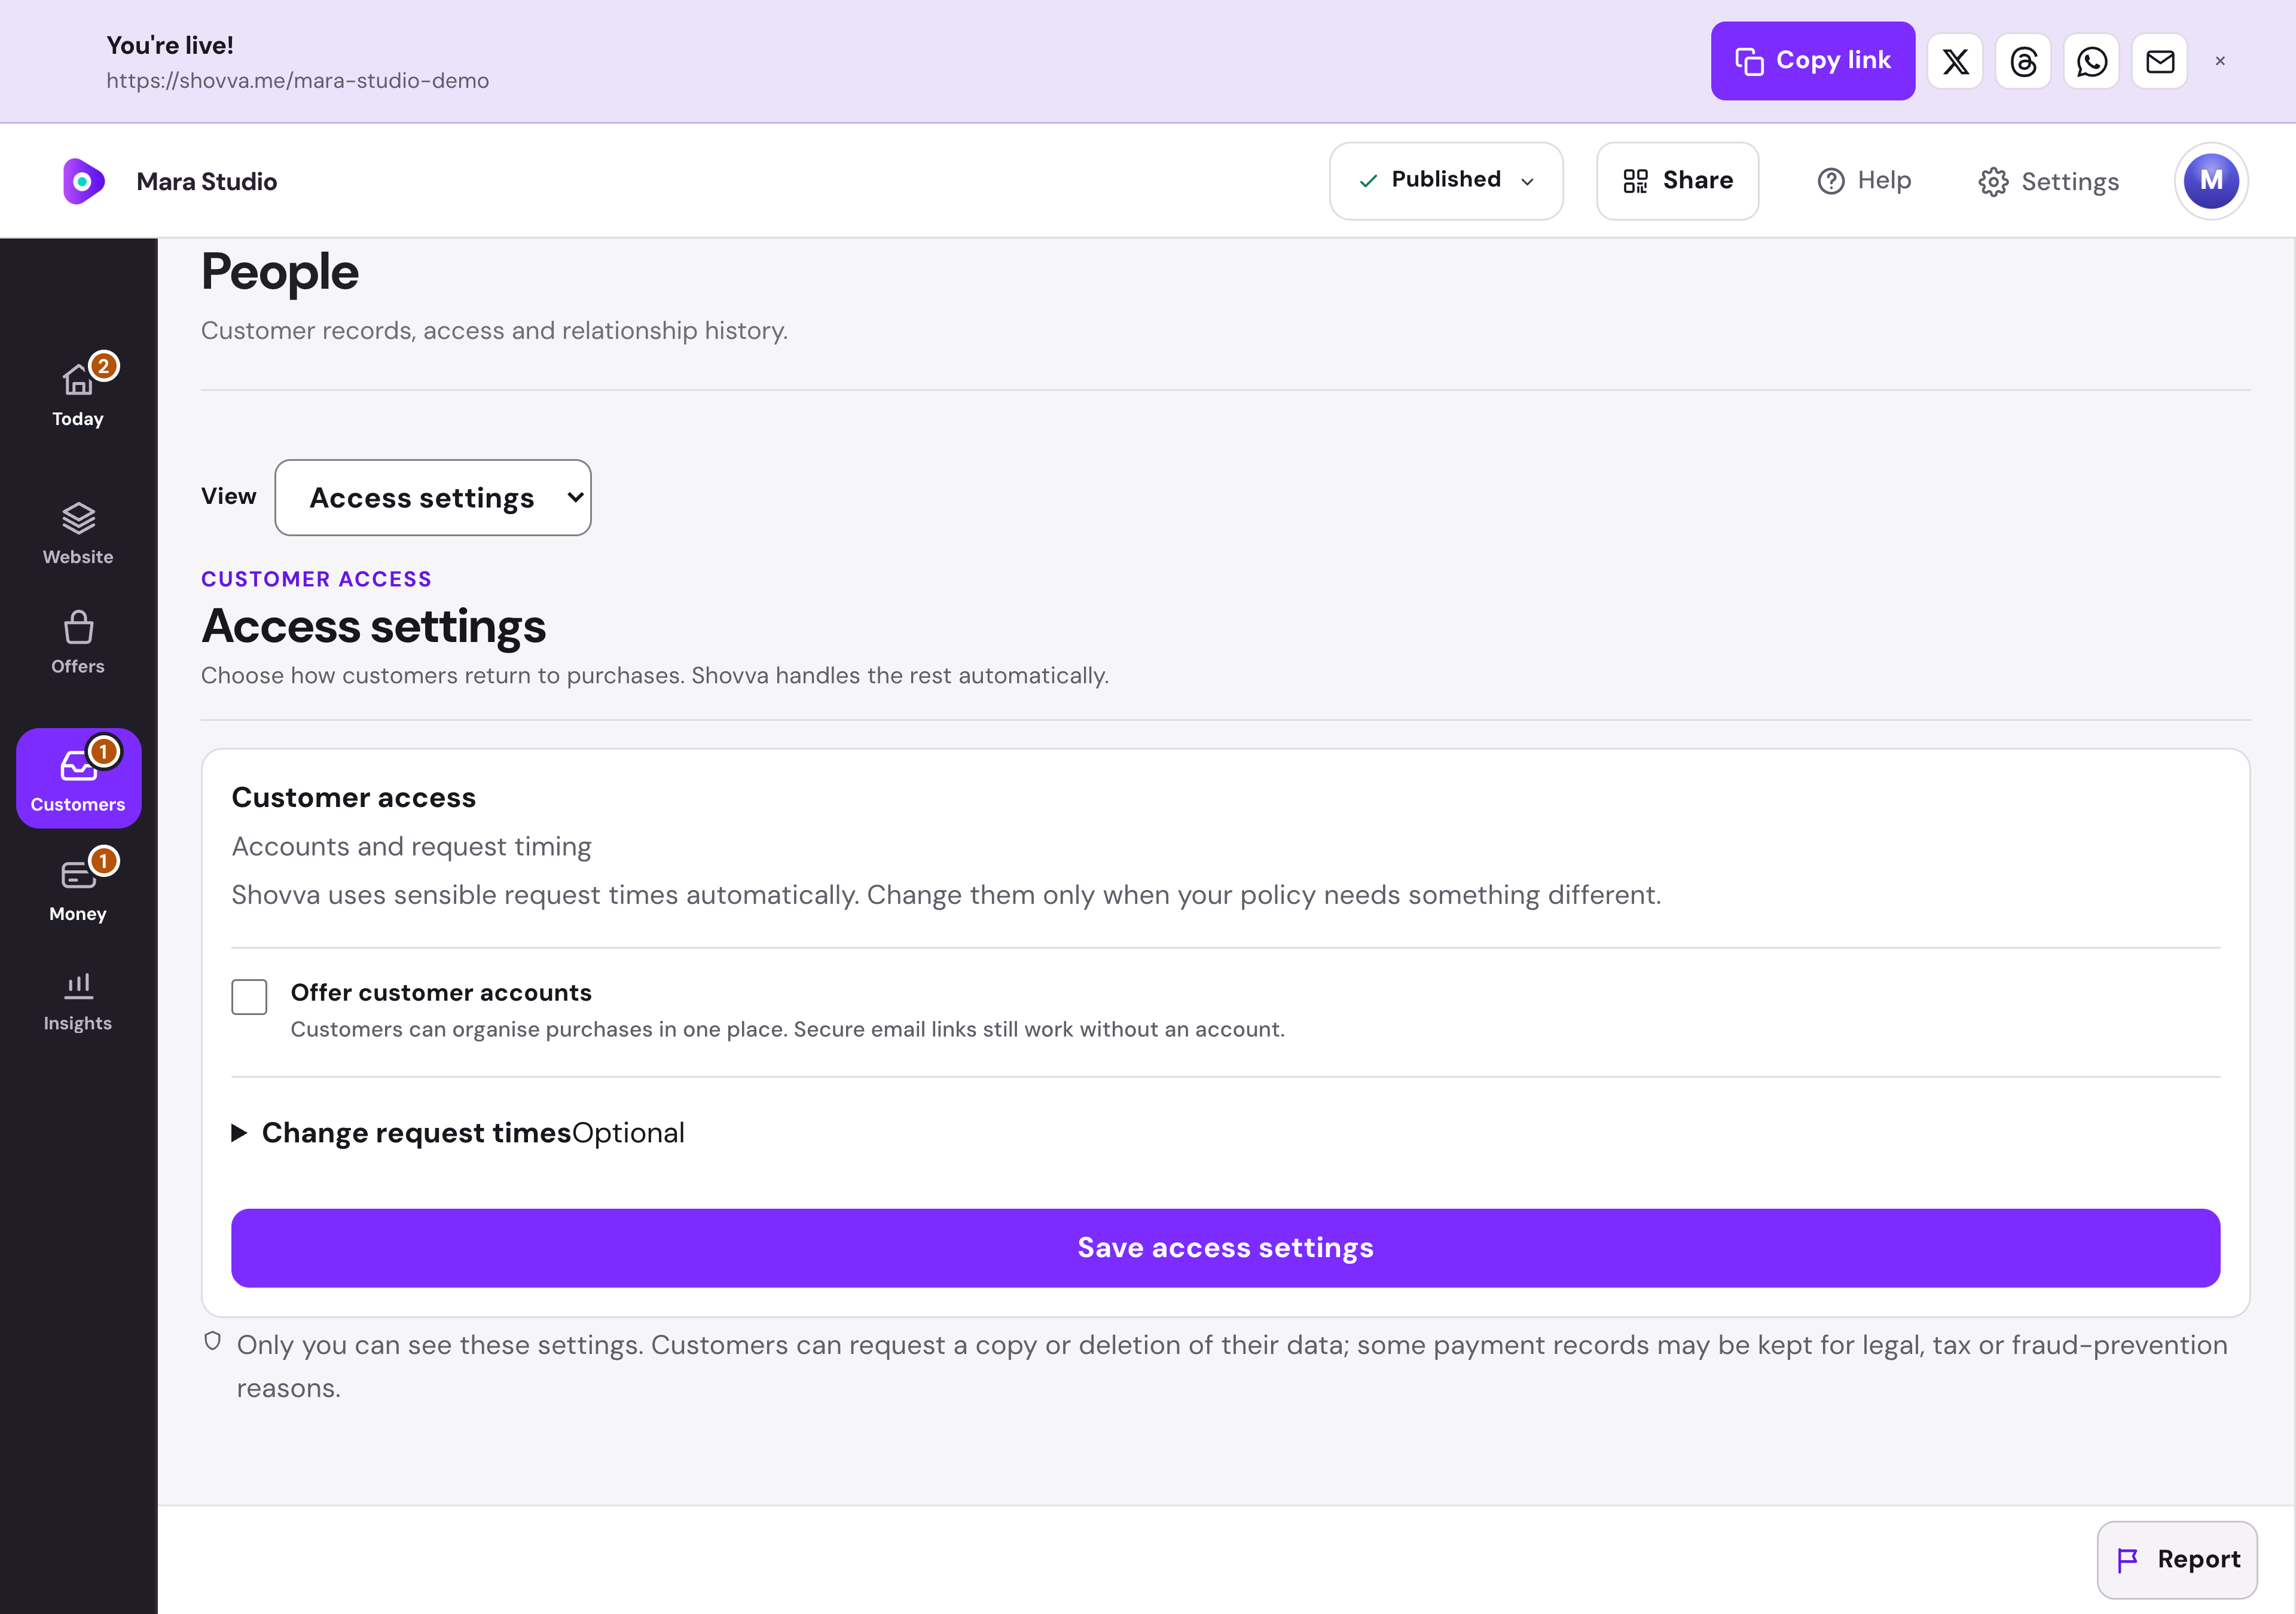This screenshot has height=1614, width=2296.
Task: Open Help from the top bar
Action: pyautogui.click(x=1864, y=181)
